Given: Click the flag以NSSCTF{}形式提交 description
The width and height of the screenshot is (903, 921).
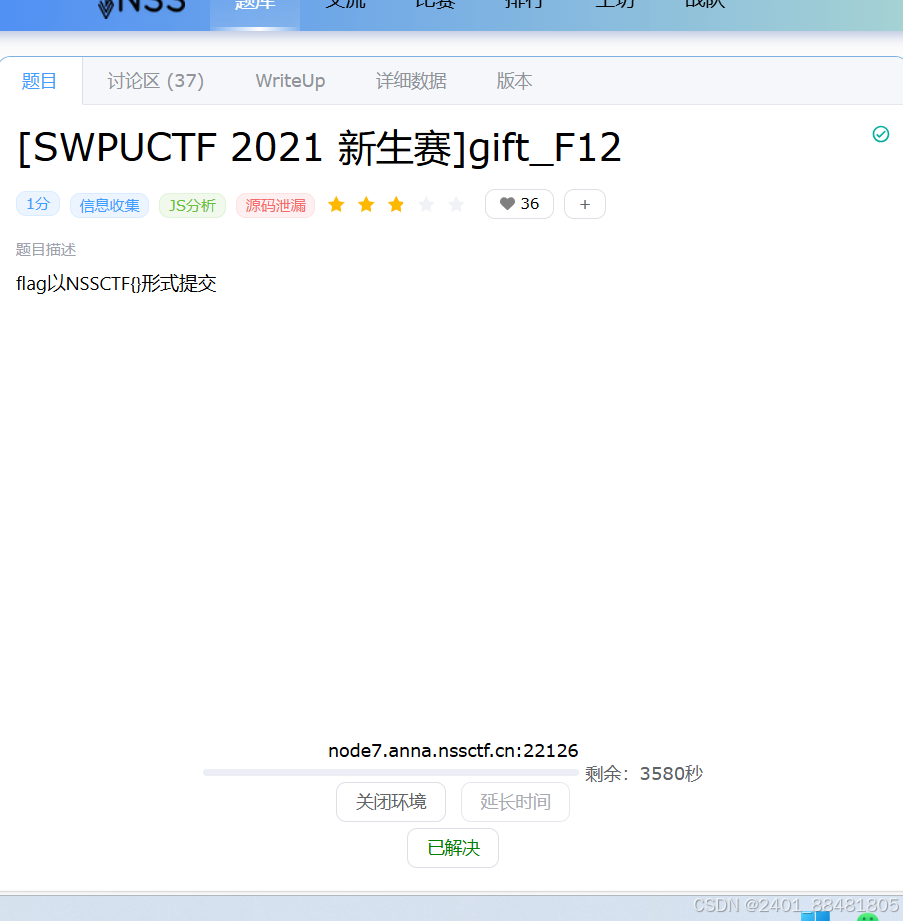Looking at the screenshot, I should pyautogui.click(x=116, y=284).
